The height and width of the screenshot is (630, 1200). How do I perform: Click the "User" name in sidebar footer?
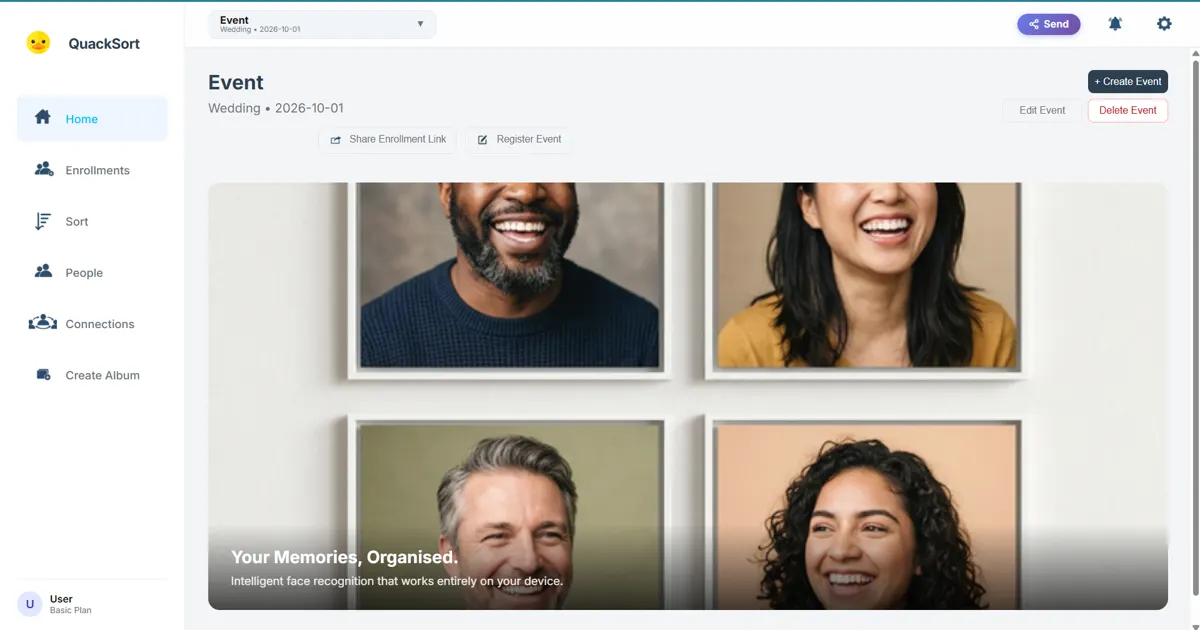(61, 599)
